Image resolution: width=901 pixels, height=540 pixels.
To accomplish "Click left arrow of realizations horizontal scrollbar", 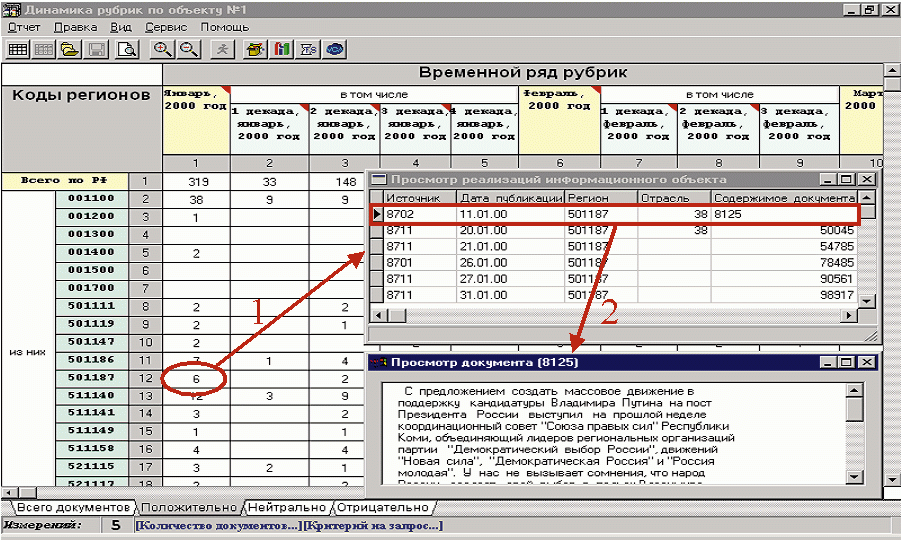I will (378, 315).
